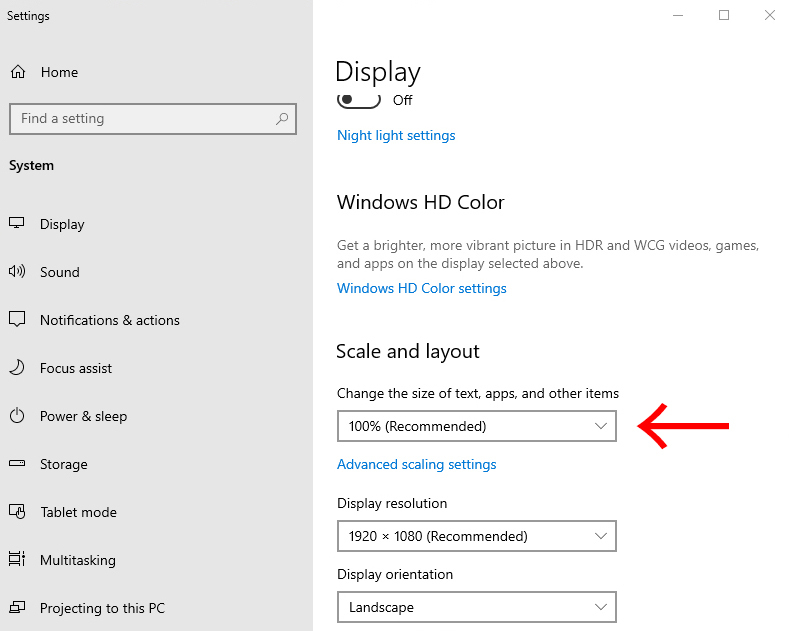Click the Storage drive icon

click(x=17, y=463)
